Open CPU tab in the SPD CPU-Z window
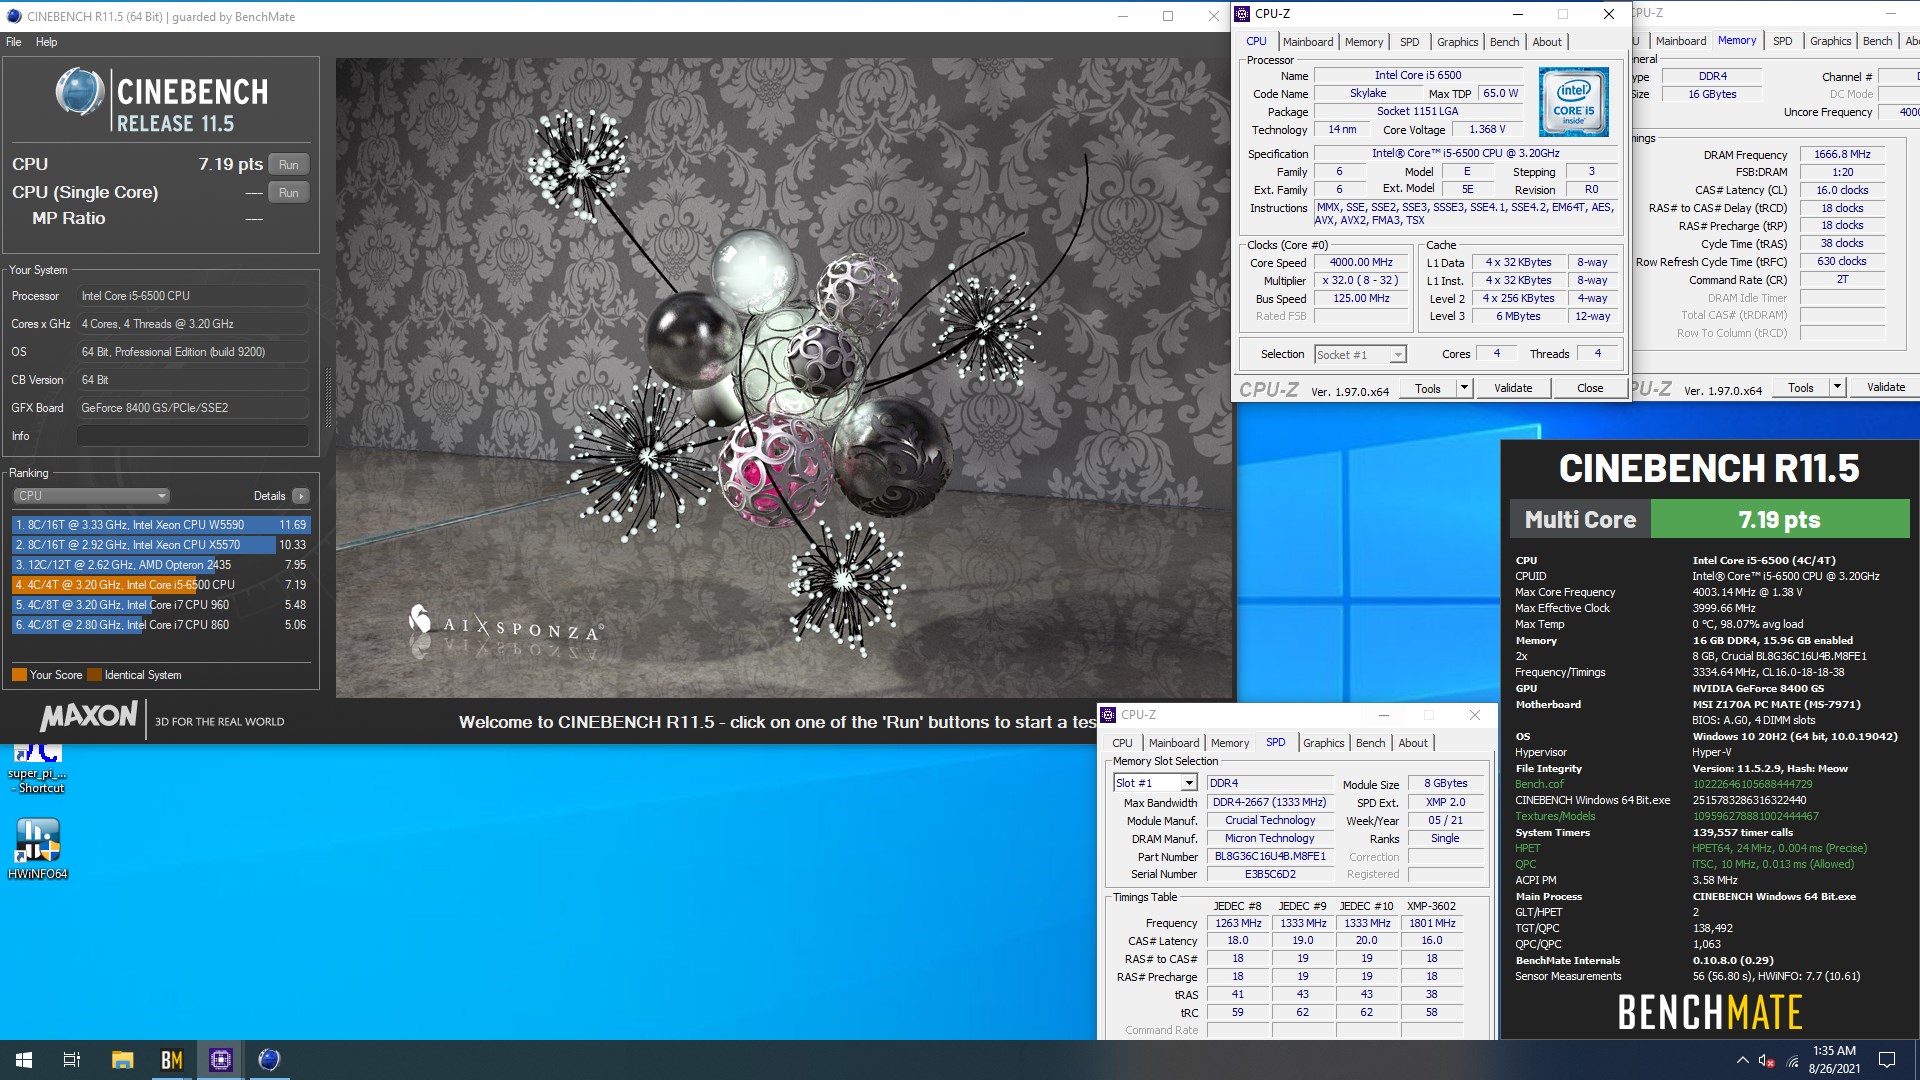 (x=1122, y=743)
